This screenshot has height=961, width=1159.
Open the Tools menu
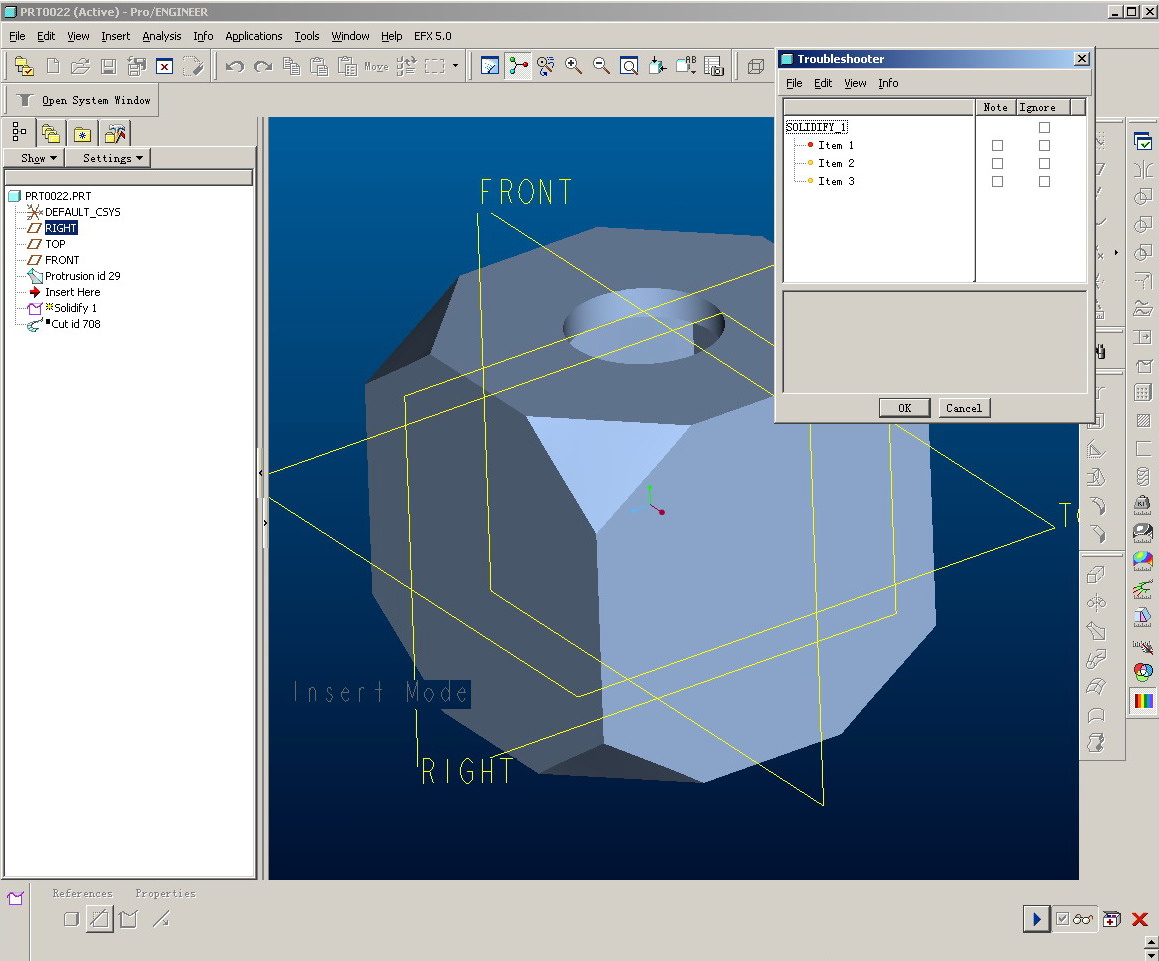pyautogui.click(x=307, y=36)
